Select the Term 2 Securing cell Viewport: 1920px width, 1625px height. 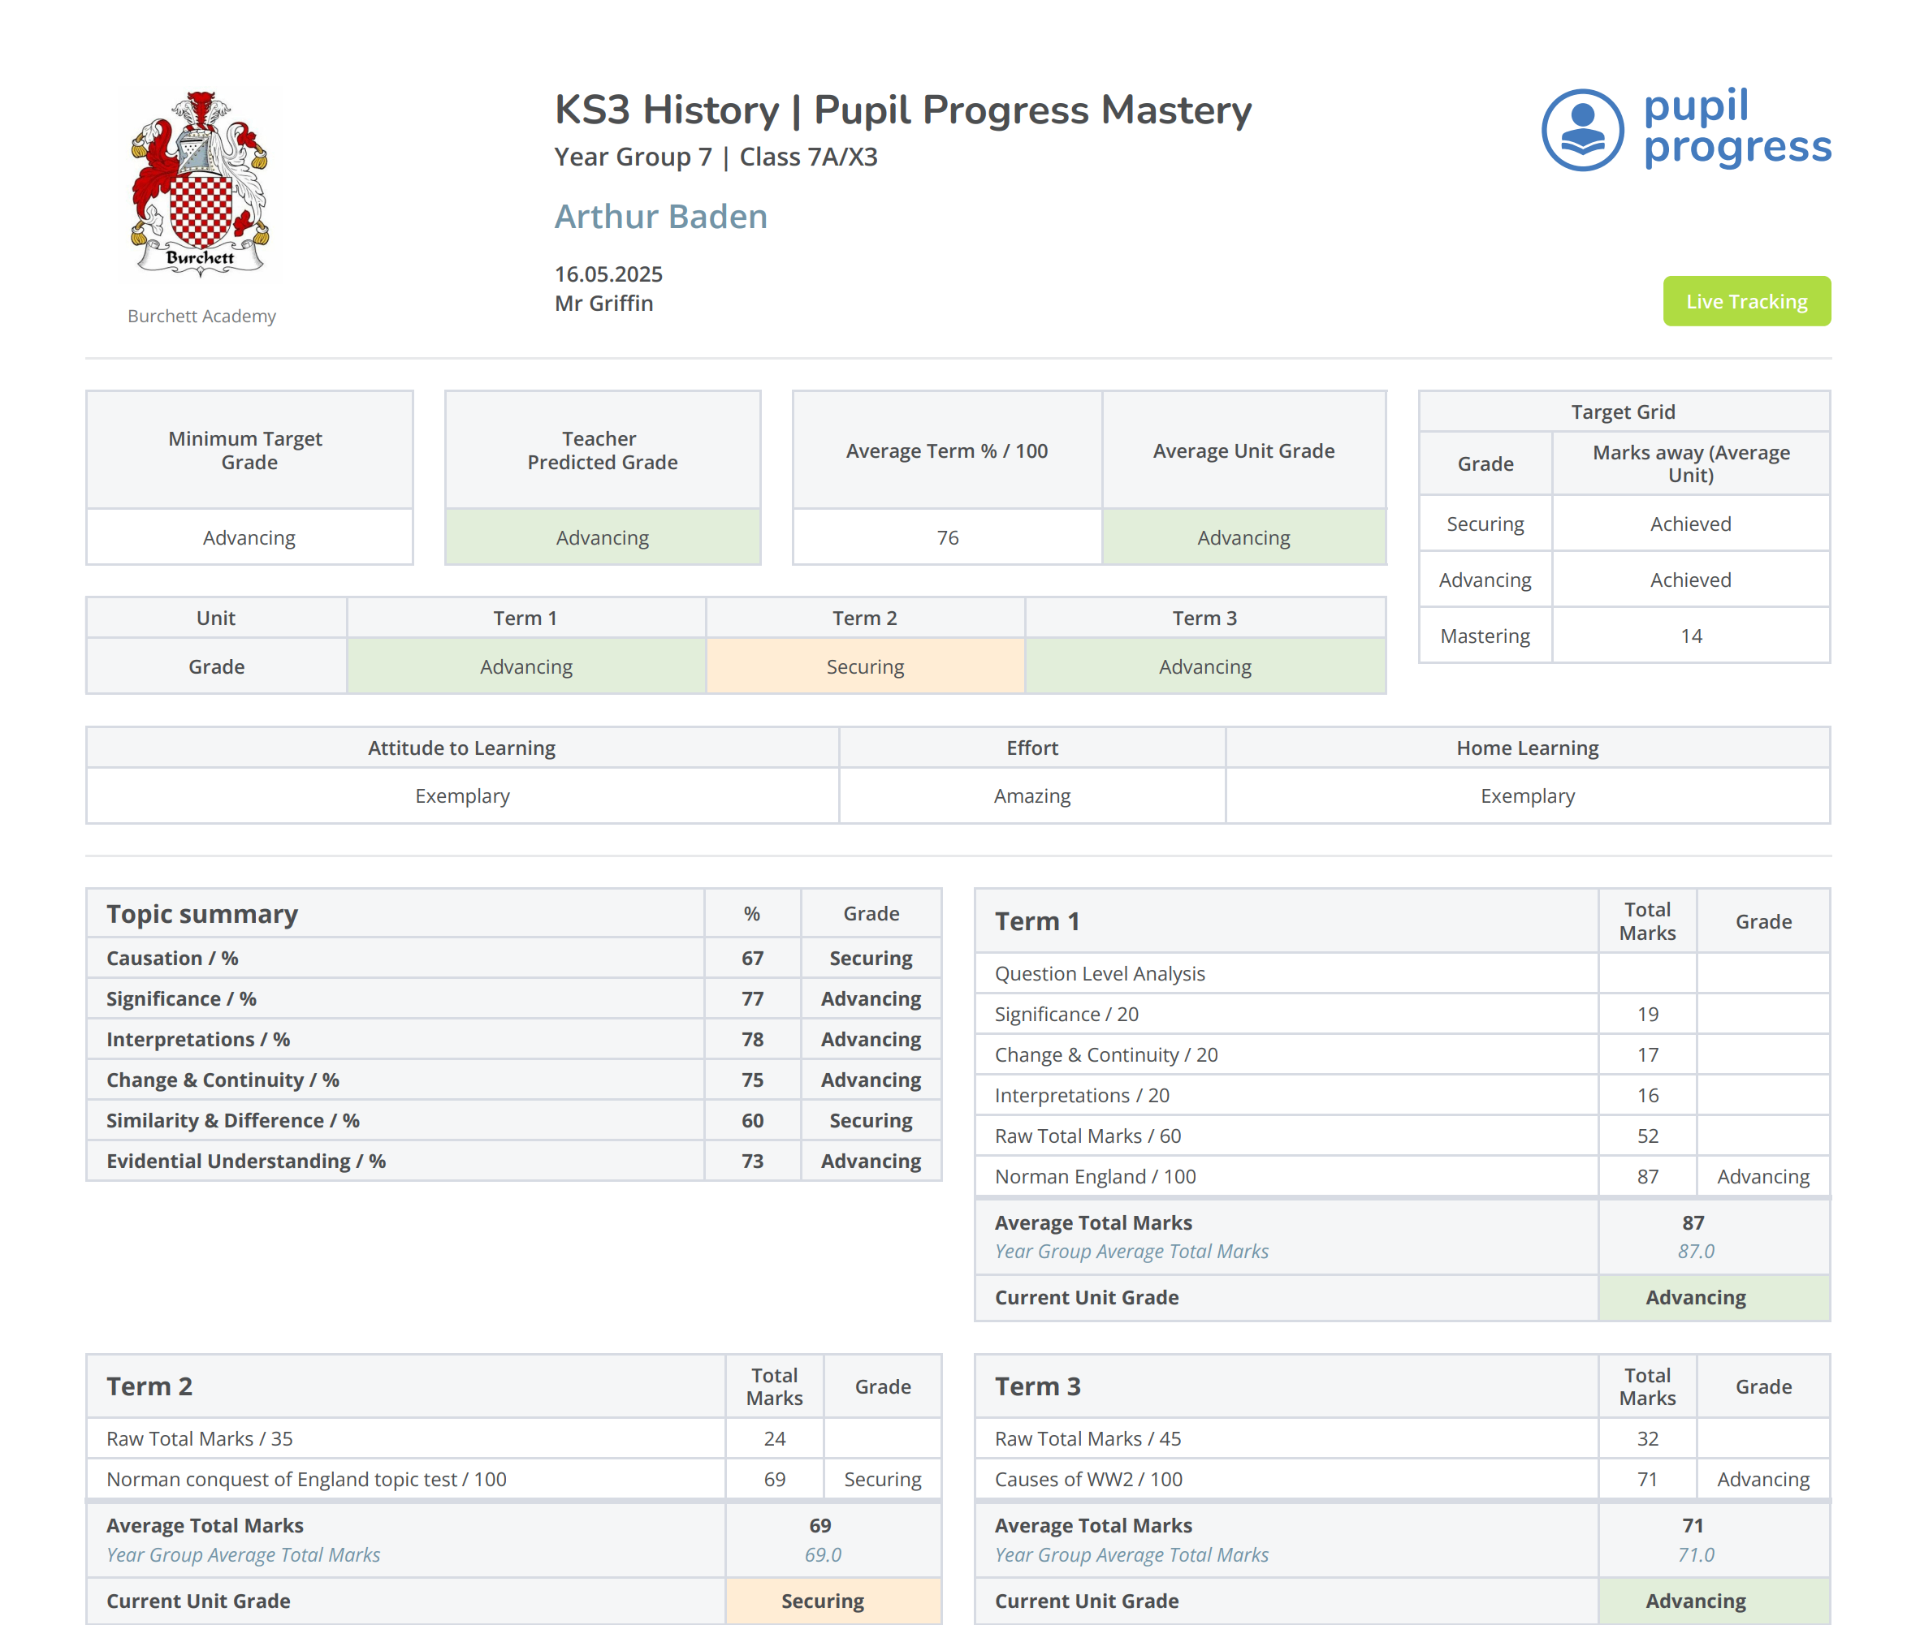[865, 666]
